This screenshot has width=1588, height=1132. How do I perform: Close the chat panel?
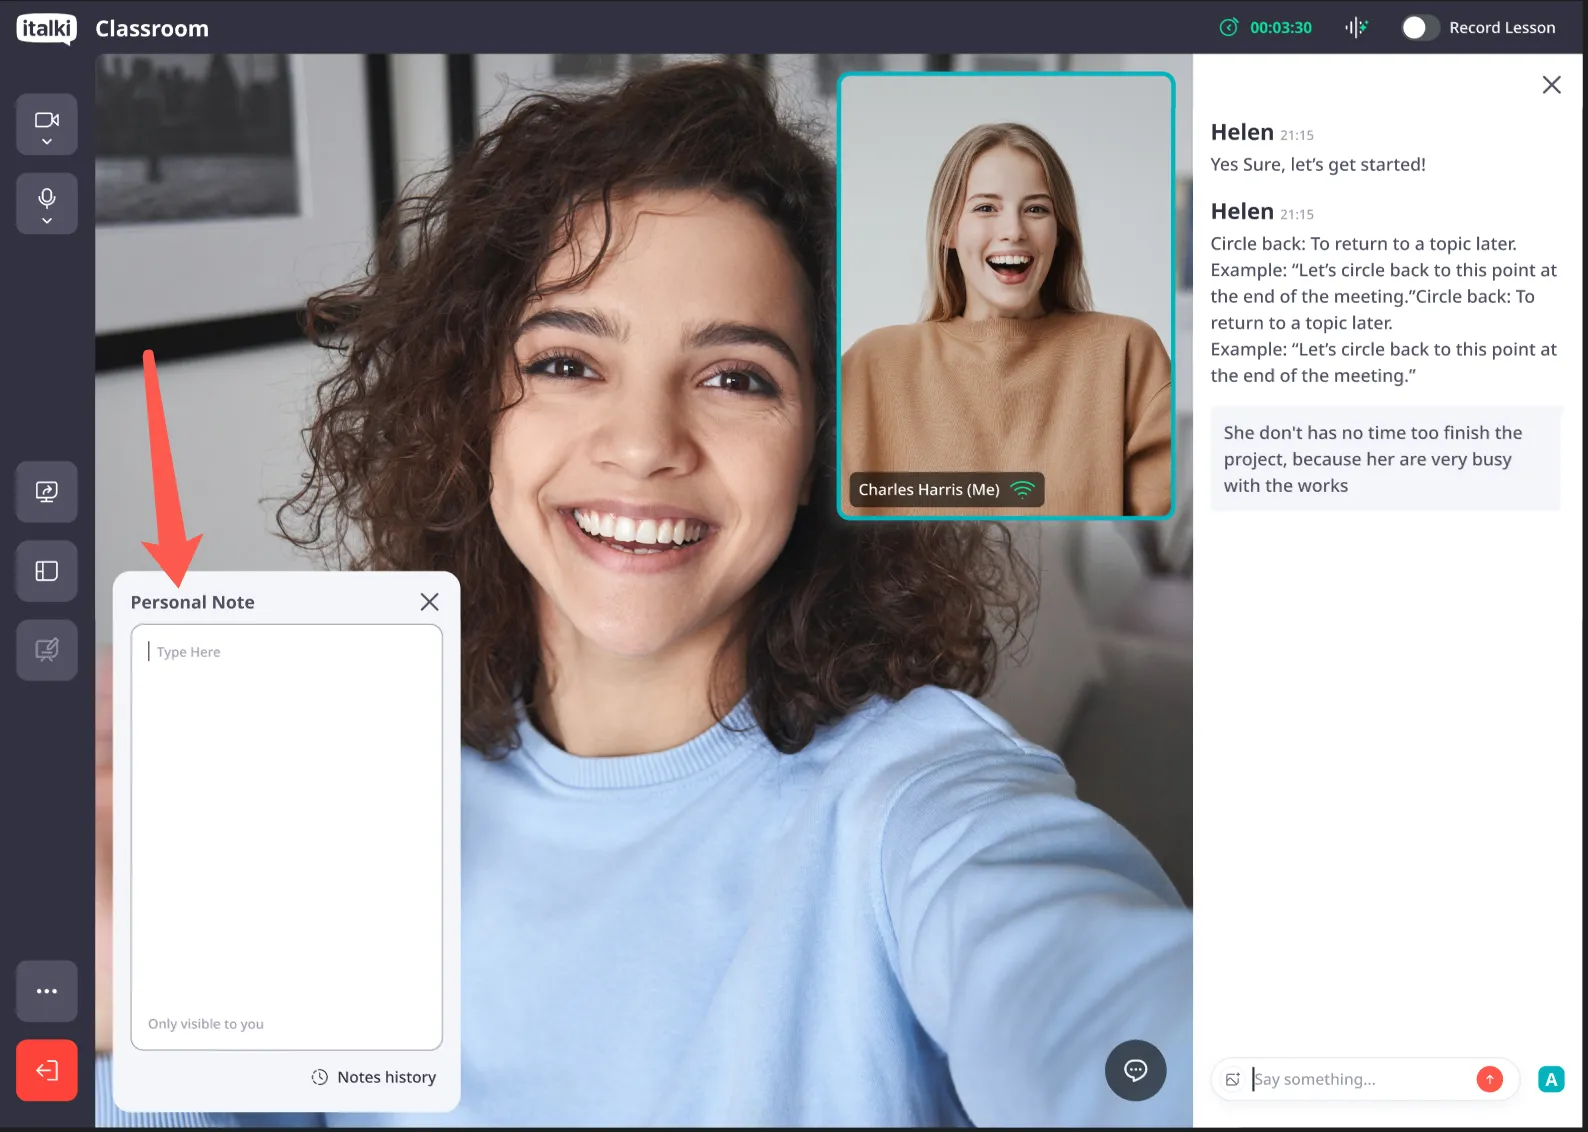tap(1551, 85)
